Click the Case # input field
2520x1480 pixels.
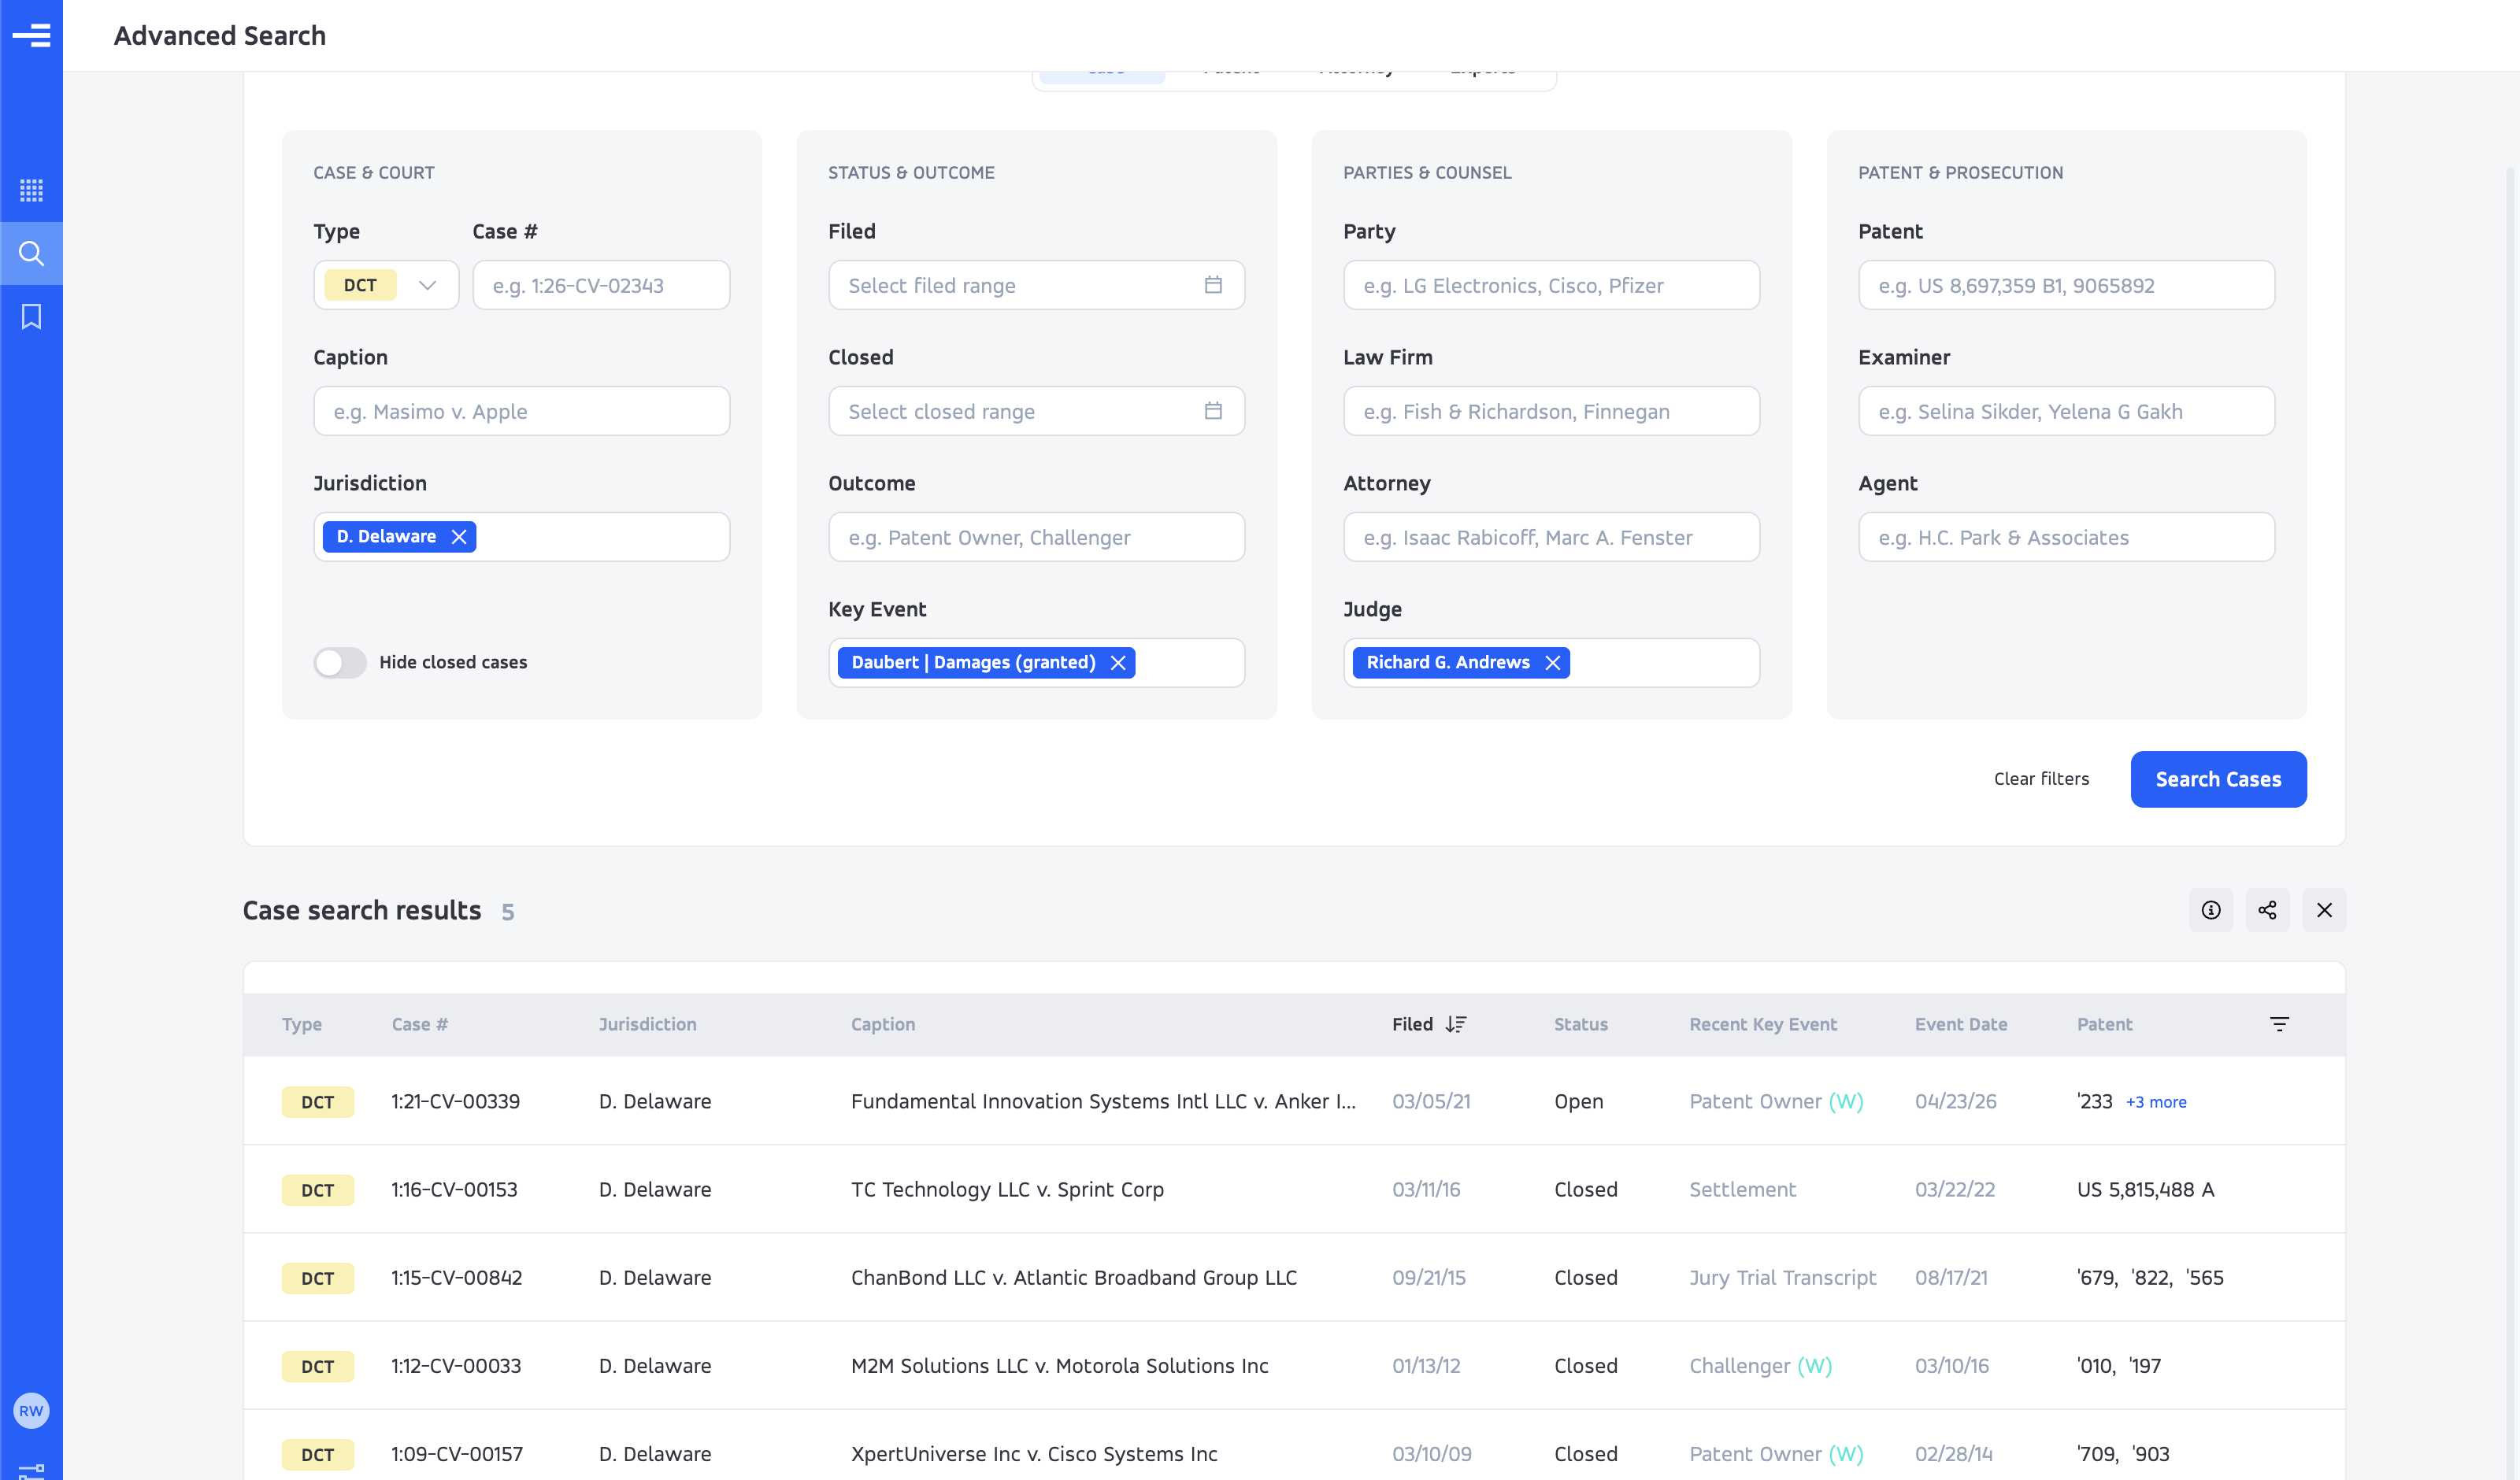coord(601,285)
